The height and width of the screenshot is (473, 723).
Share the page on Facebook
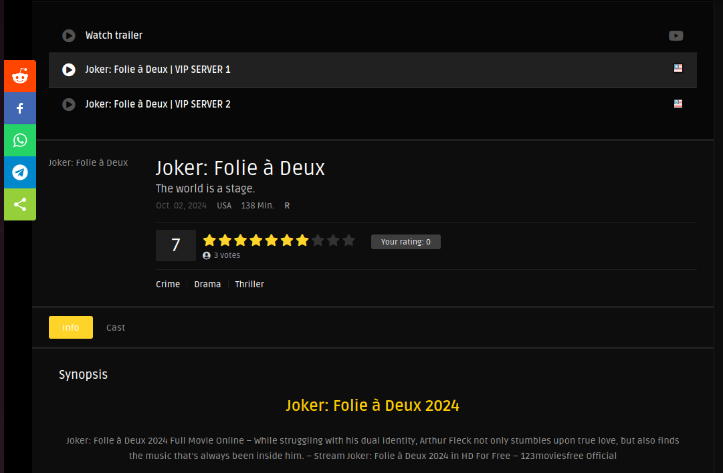click(x=19, y=108)
